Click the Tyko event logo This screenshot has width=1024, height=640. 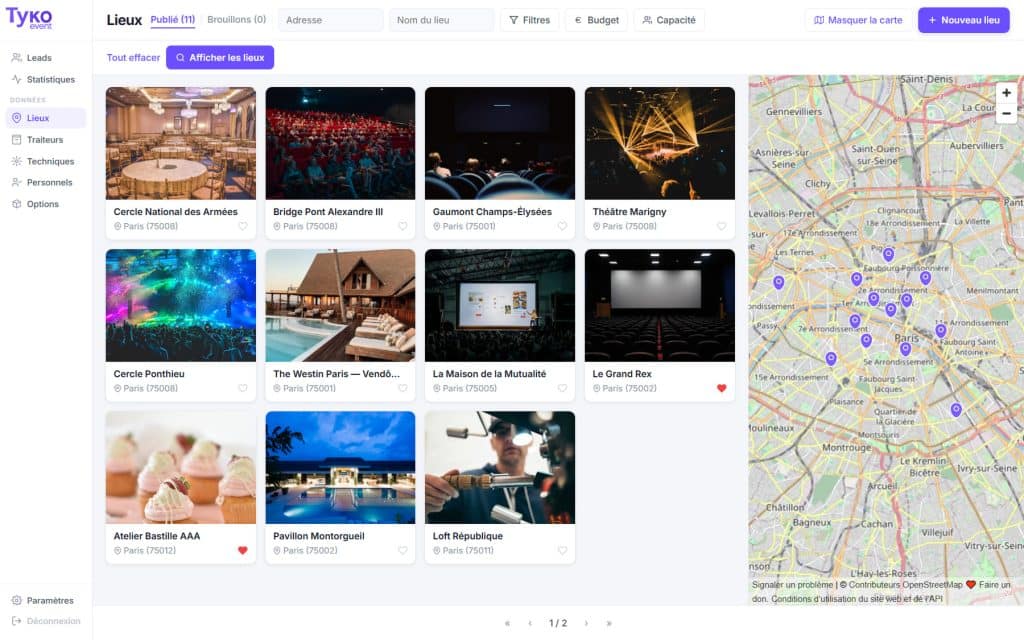[29, 18]
